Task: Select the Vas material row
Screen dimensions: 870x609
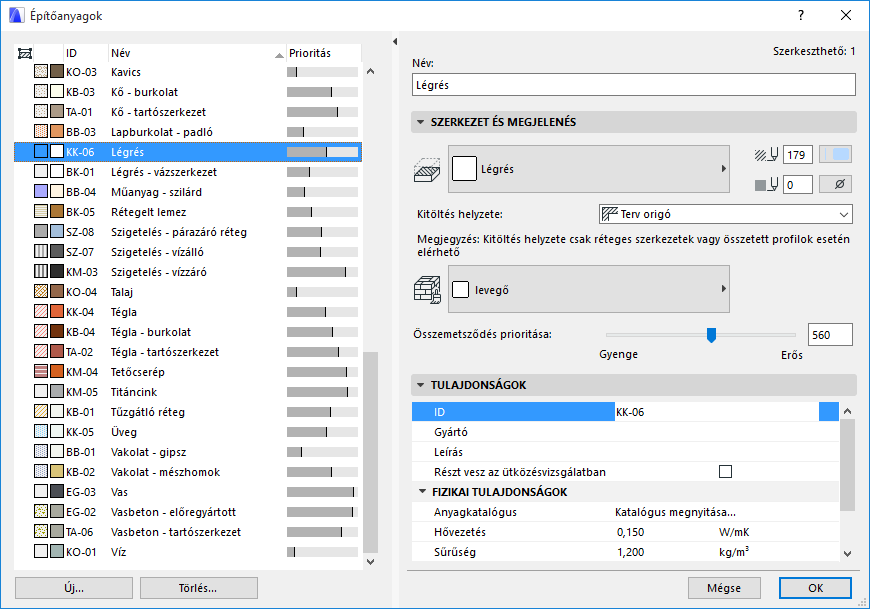Action: [188, 492]
